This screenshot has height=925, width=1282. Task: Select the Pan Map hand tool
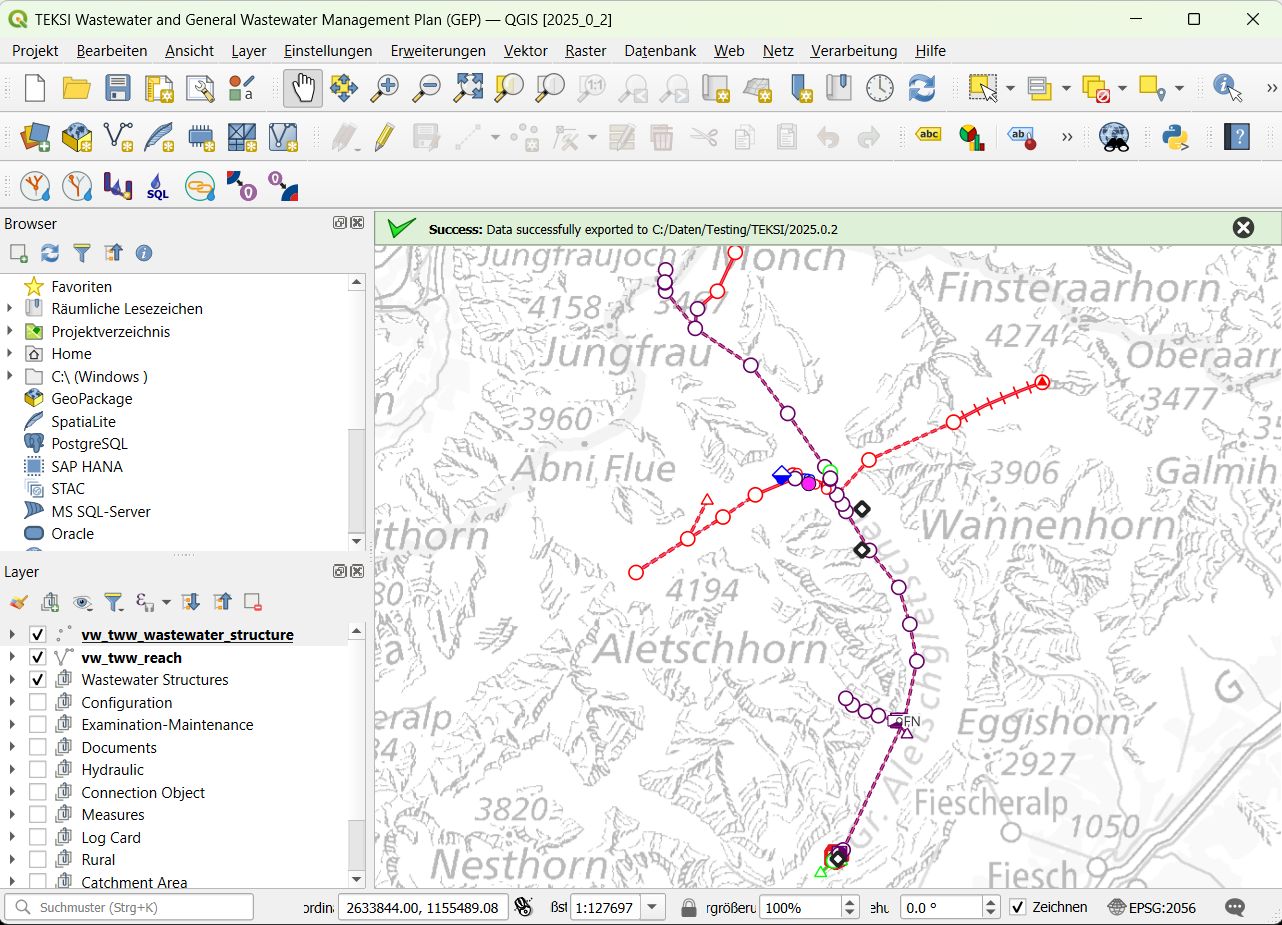(x=303, y=88)
